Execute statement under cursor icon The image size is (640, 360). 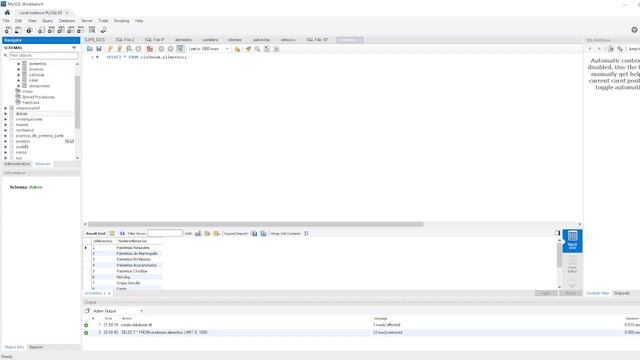(120, 49)
